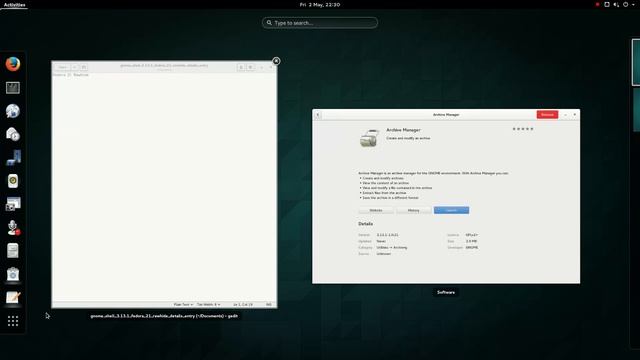Screen dimensions: 640x360
Task: Open the document files dash icon
Action: pyautogui.click(x=13, y=251)
